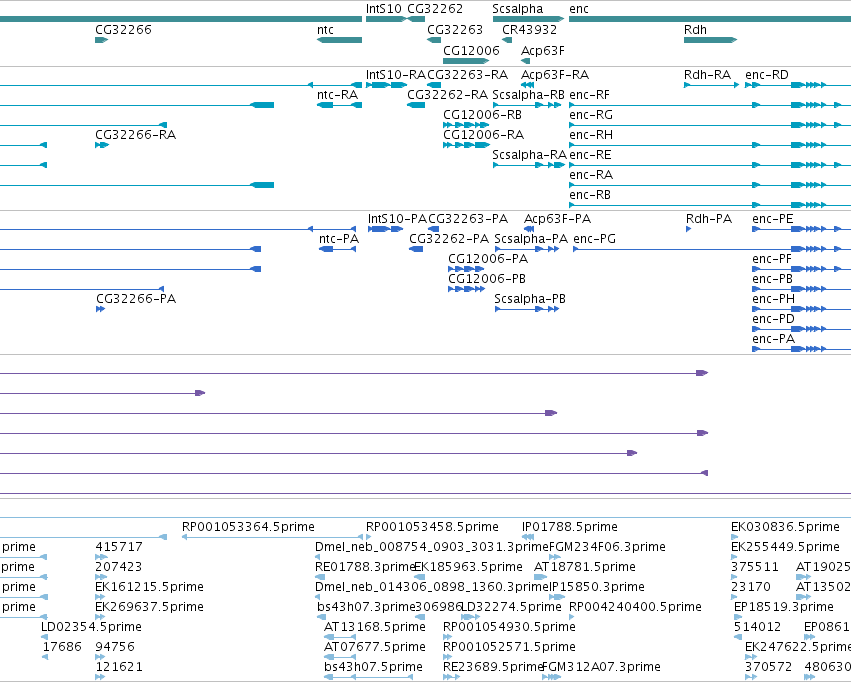Click protein Scsalpha-PB
Screen dimensions: 851x682
click(527, 309)
